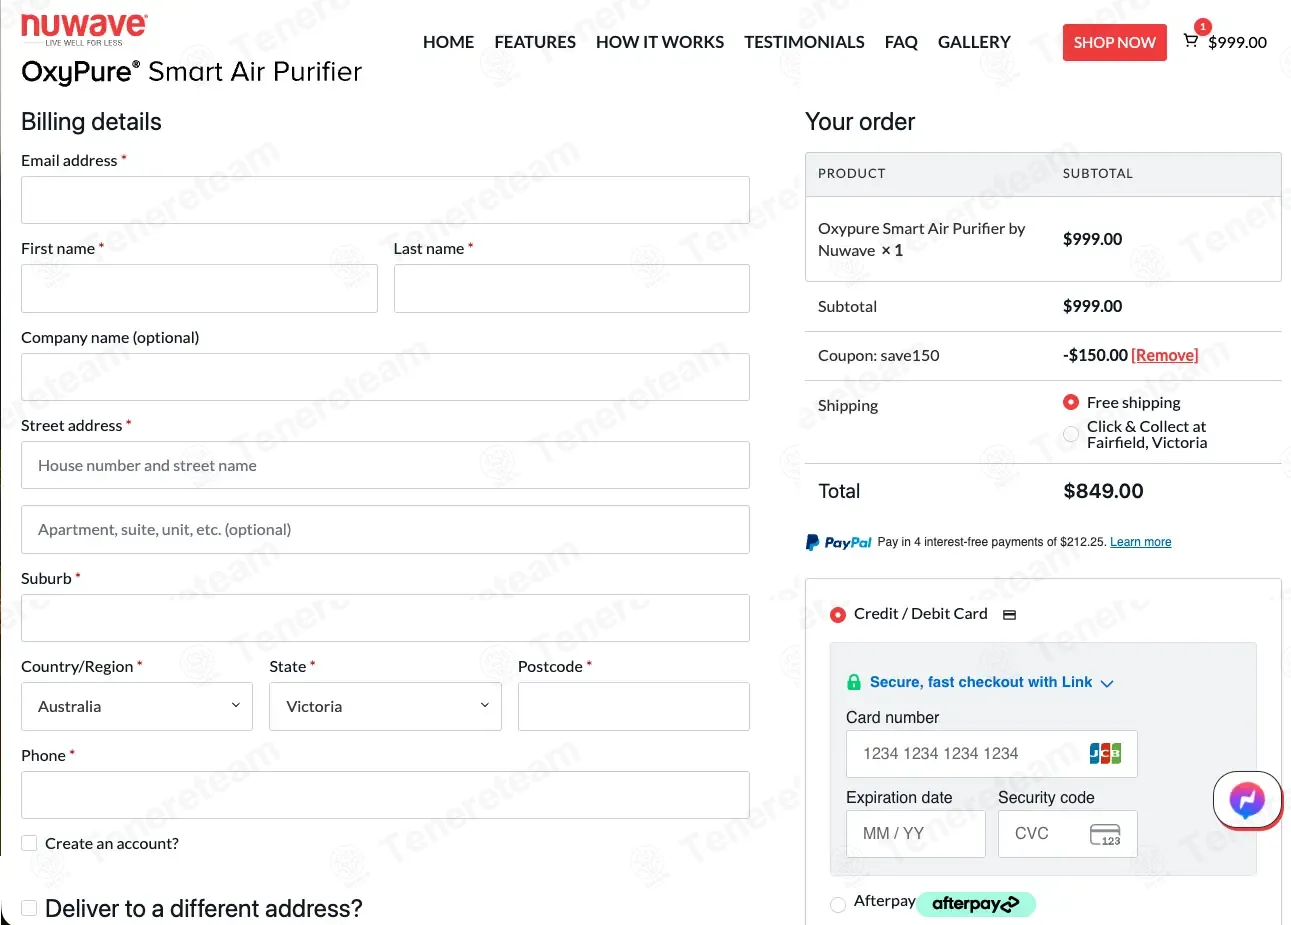Select Click & Collect at Fairfield shipping
This screenshot has width=1291, height=925.
pyautogui.click(x=1071, y=434)
